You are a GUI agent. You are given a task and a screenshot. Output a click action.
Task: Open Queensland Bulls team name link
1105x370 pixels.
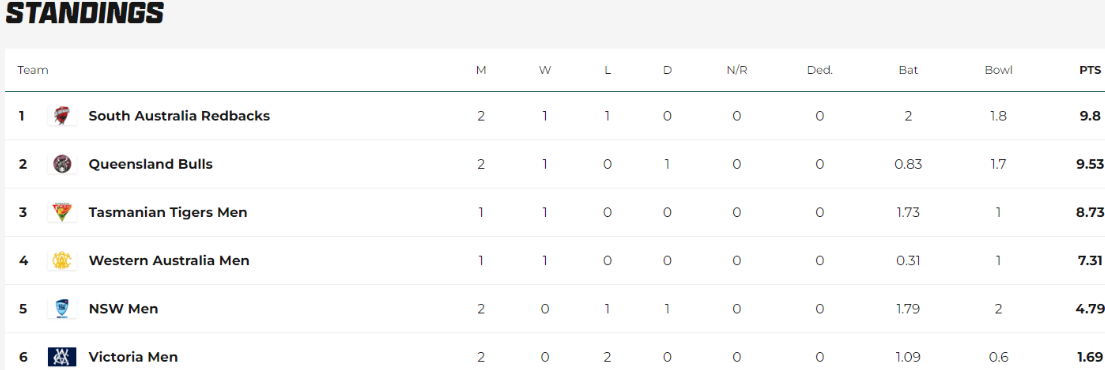point(151,164)
